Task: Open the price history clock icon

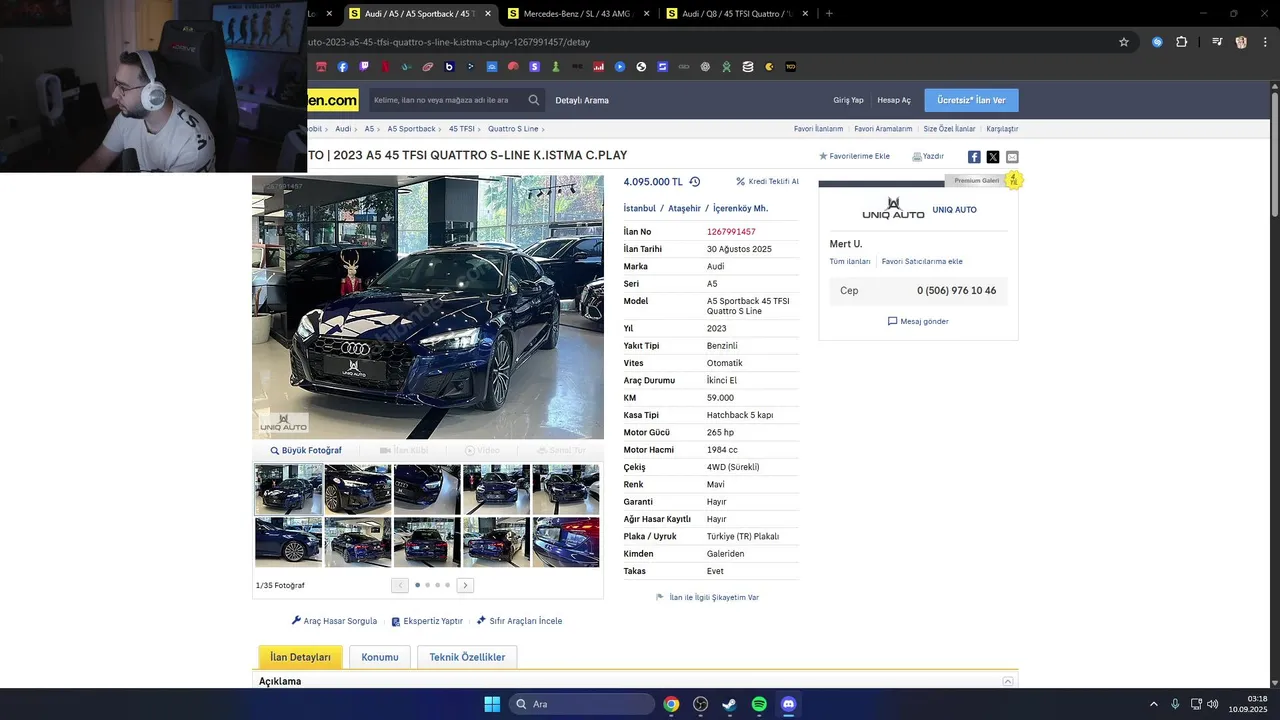Action: pos(695,182)
